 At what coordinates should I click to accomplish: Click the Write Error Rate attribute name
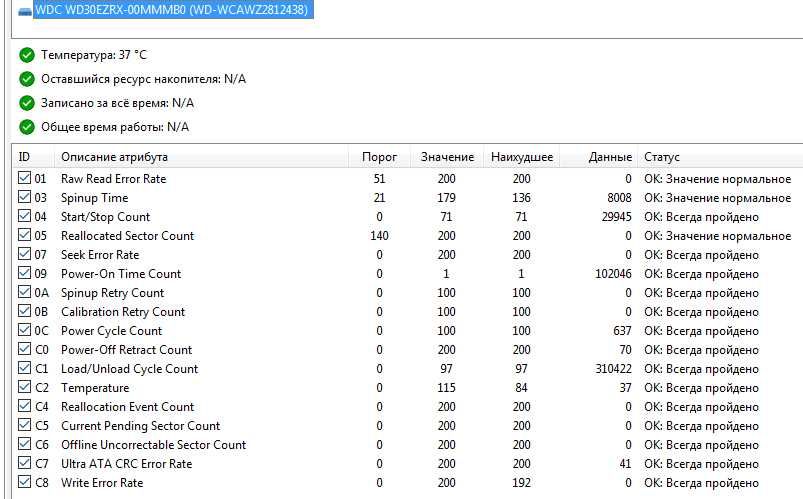point(102,482)
